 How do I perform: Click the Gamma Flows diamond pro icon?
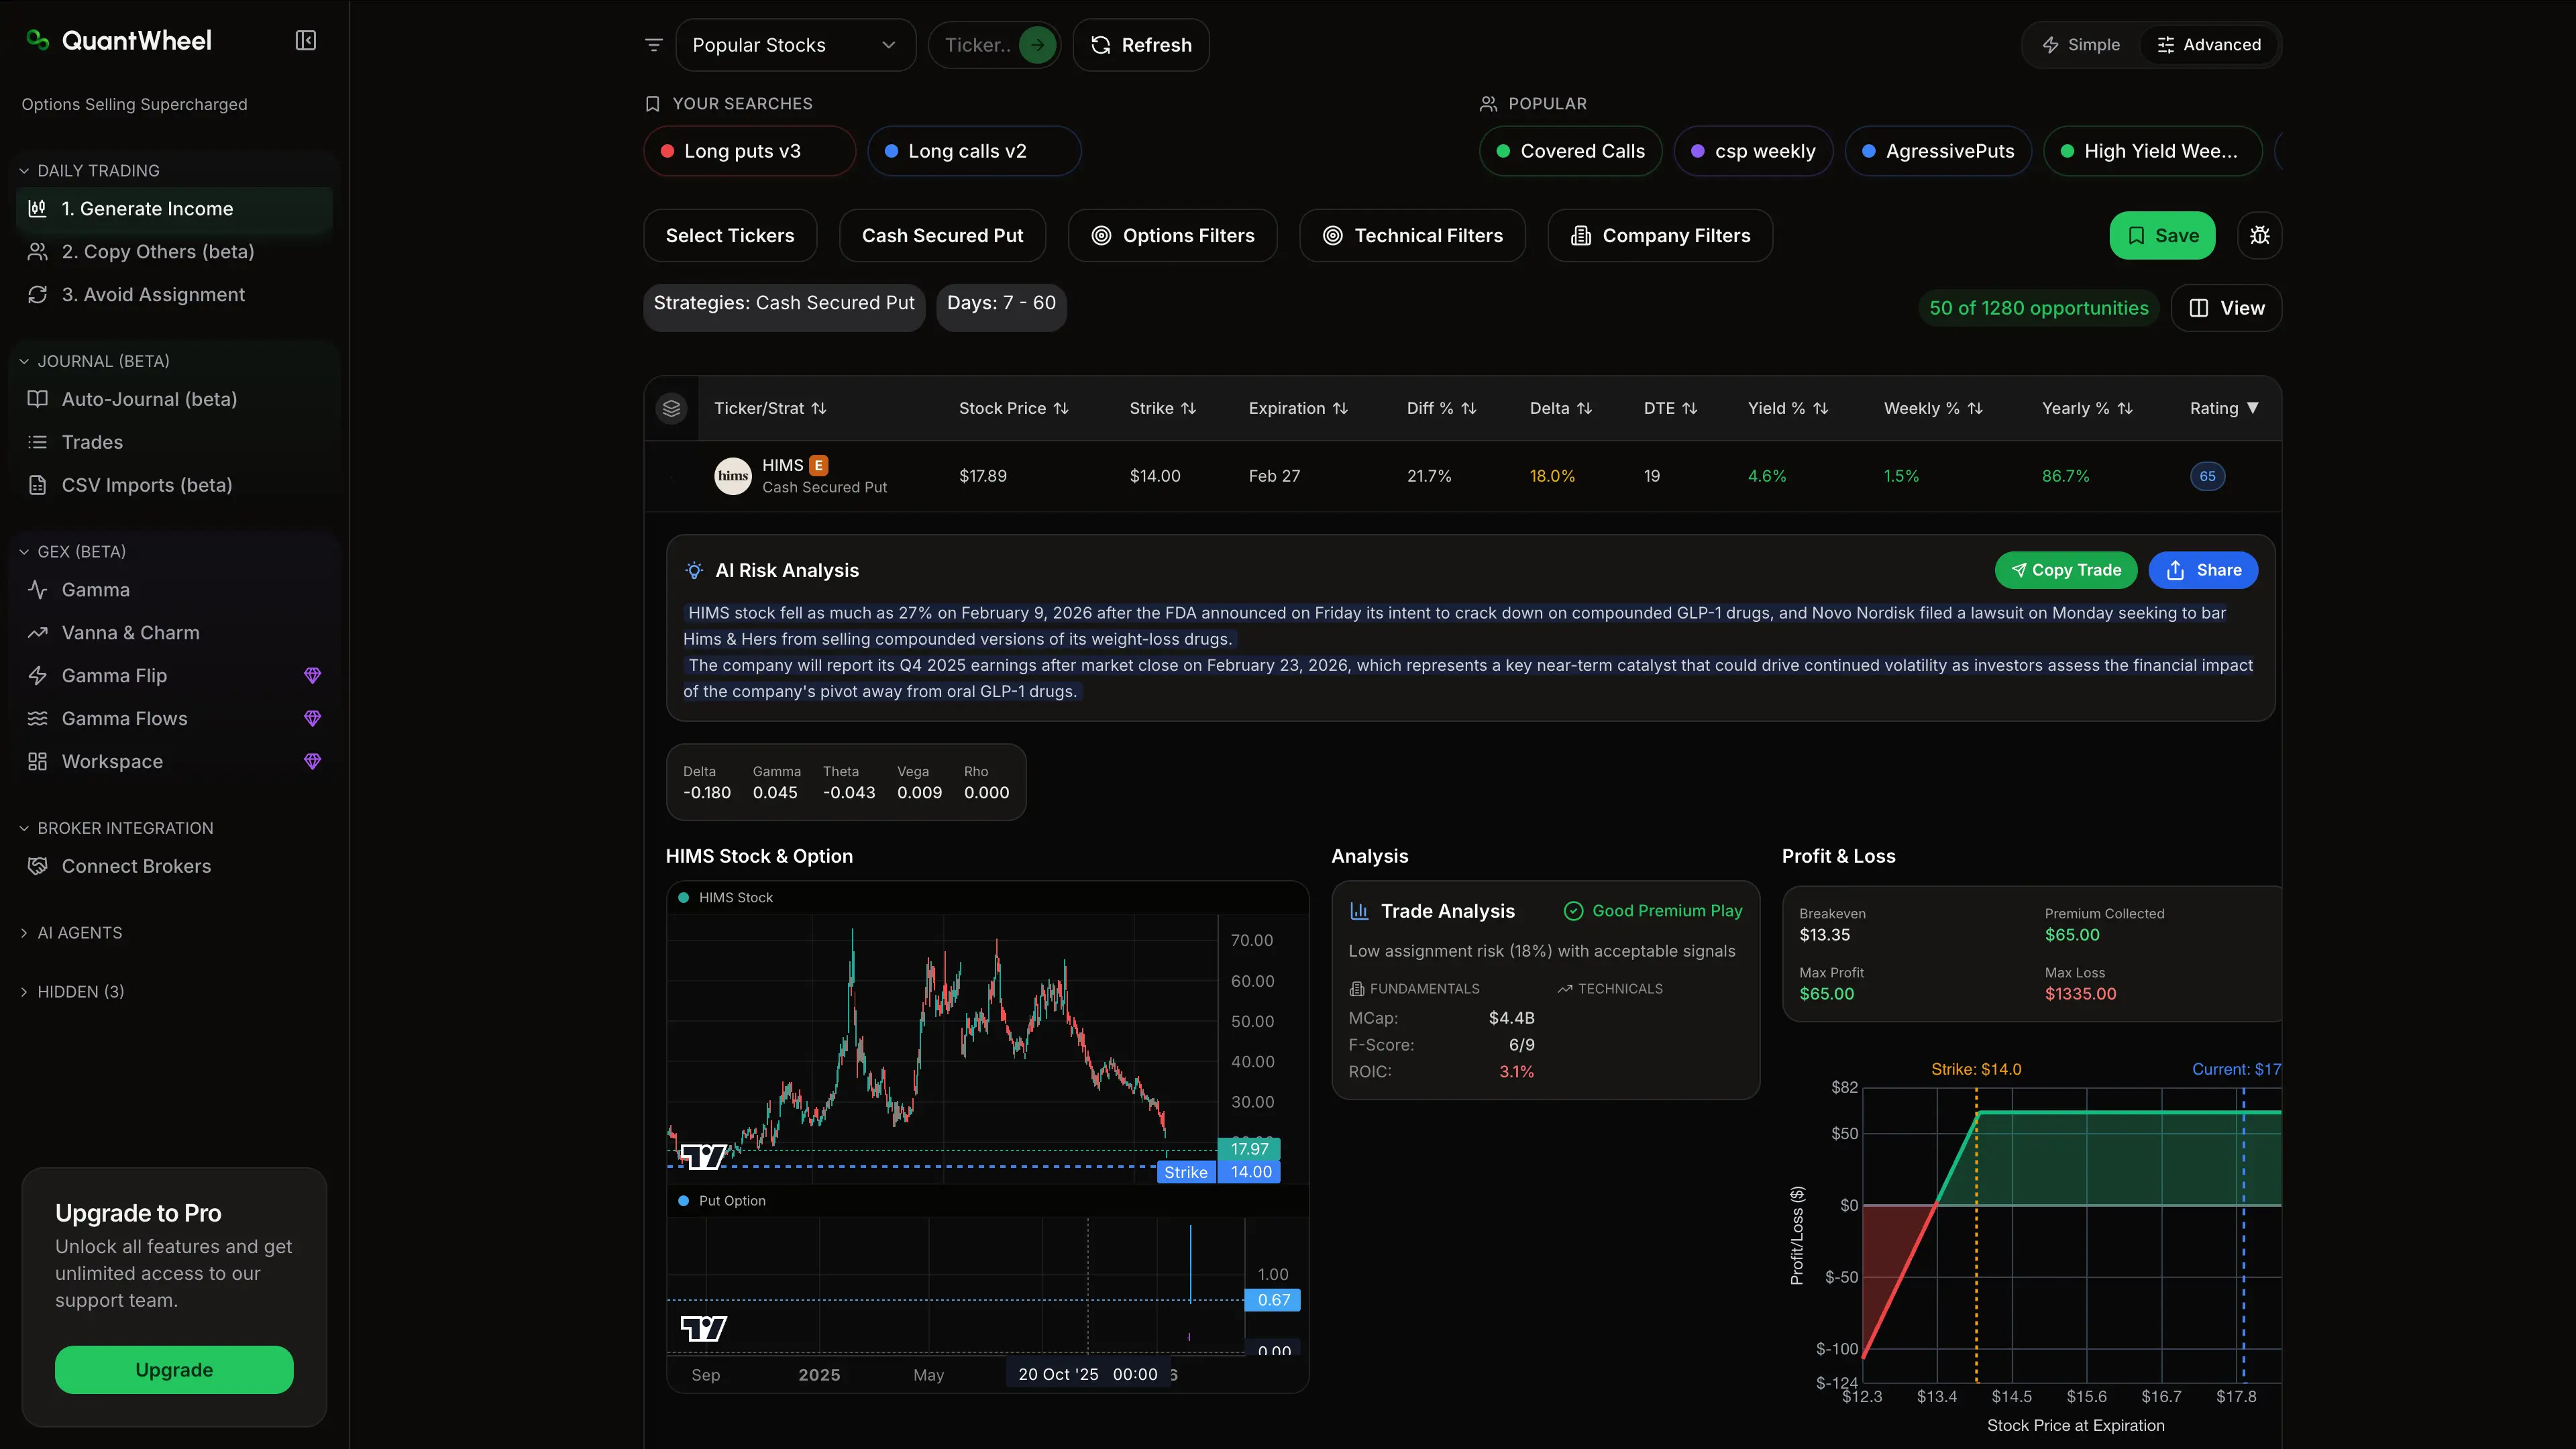pos(312,719)
